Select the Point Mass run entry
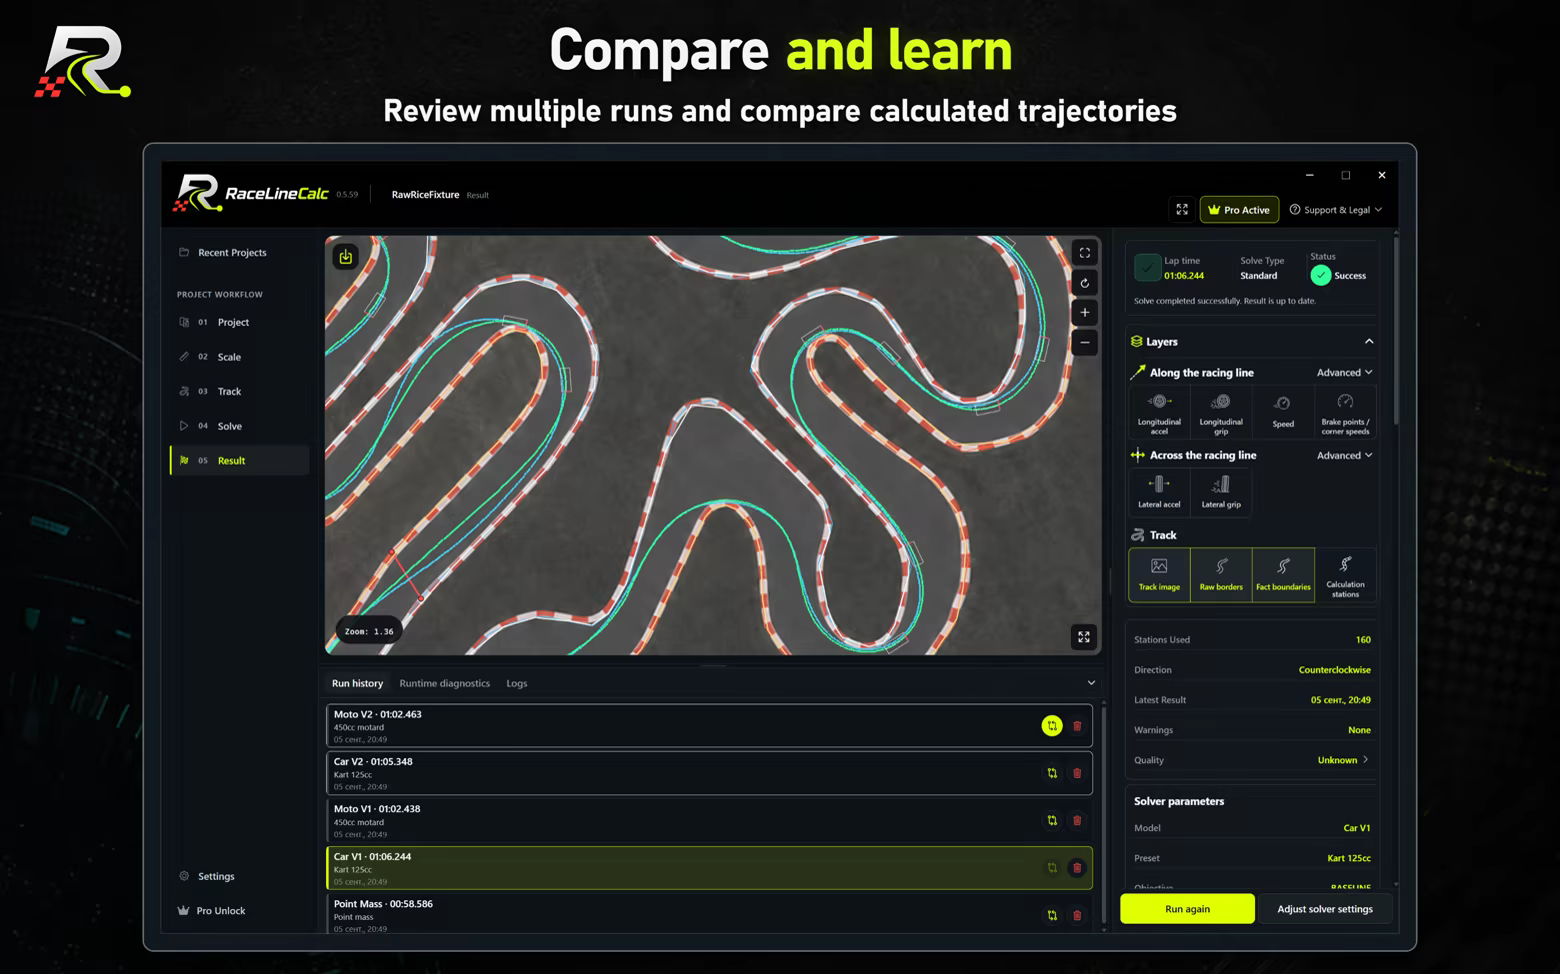The width and height of the screenshot is (1560, 974). pos(709,914)
